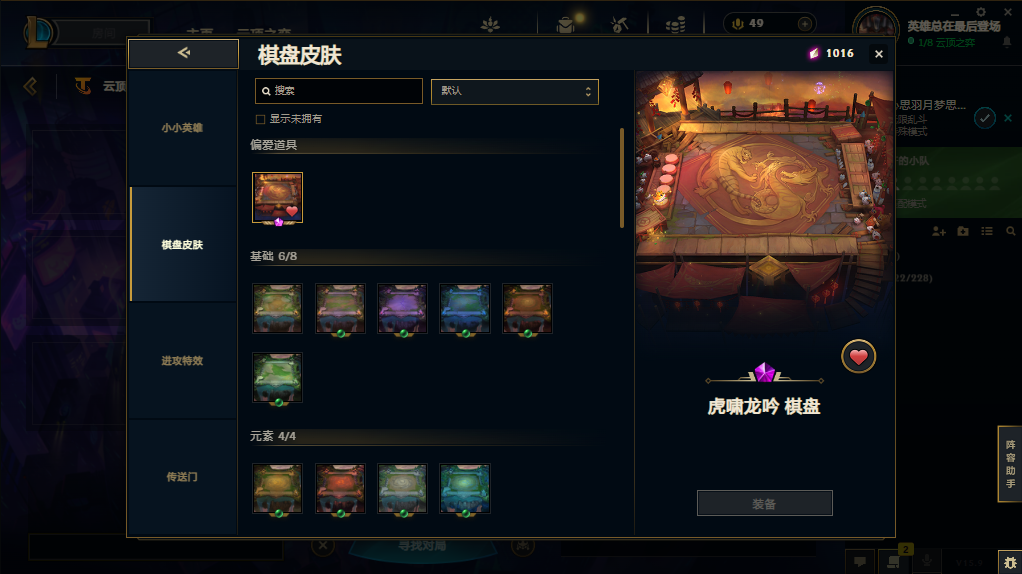Click the add friend icon

click(x=939, y=231)
